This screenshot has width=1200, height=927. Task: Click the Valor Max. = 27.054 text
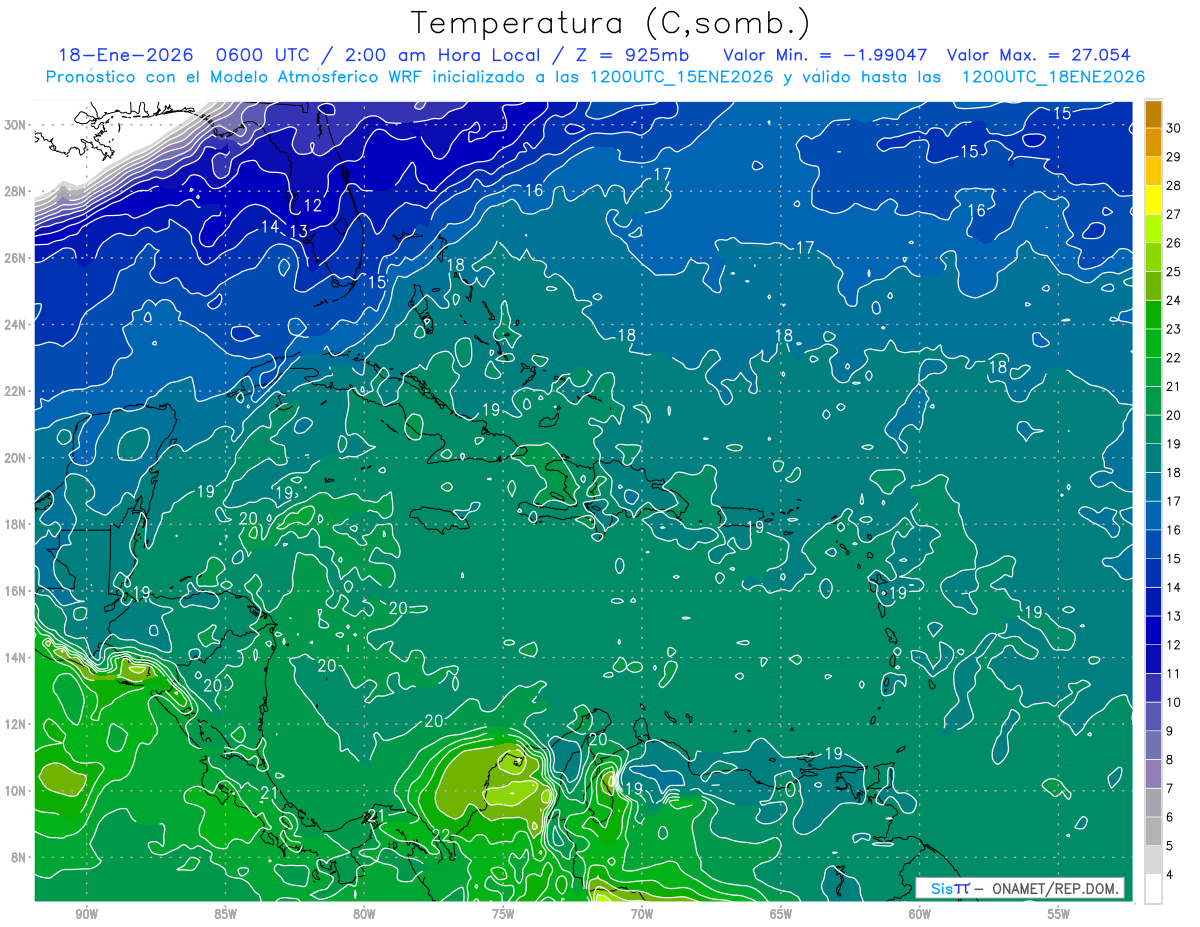click(1039, 55)
